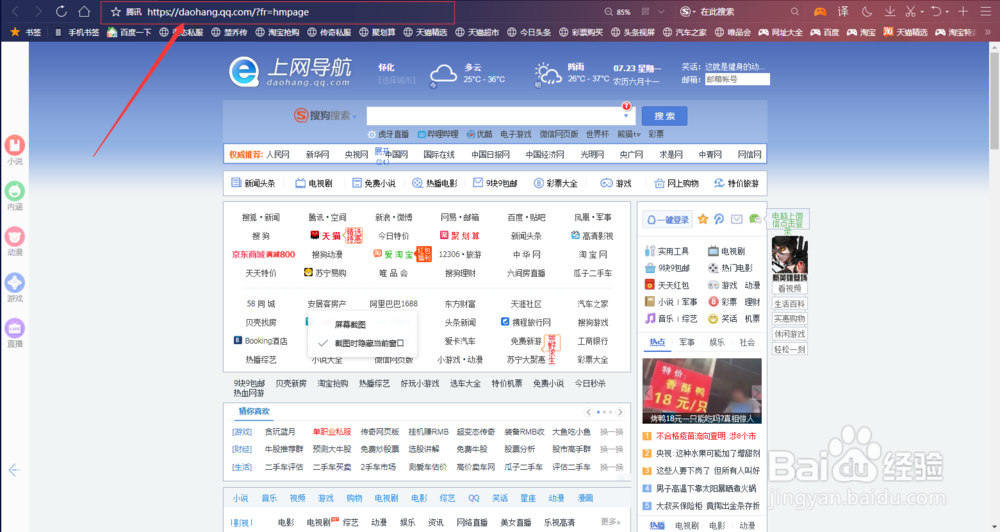Click the 一键登录 button
The image size is (1000, 532).
tap(668, 219)
